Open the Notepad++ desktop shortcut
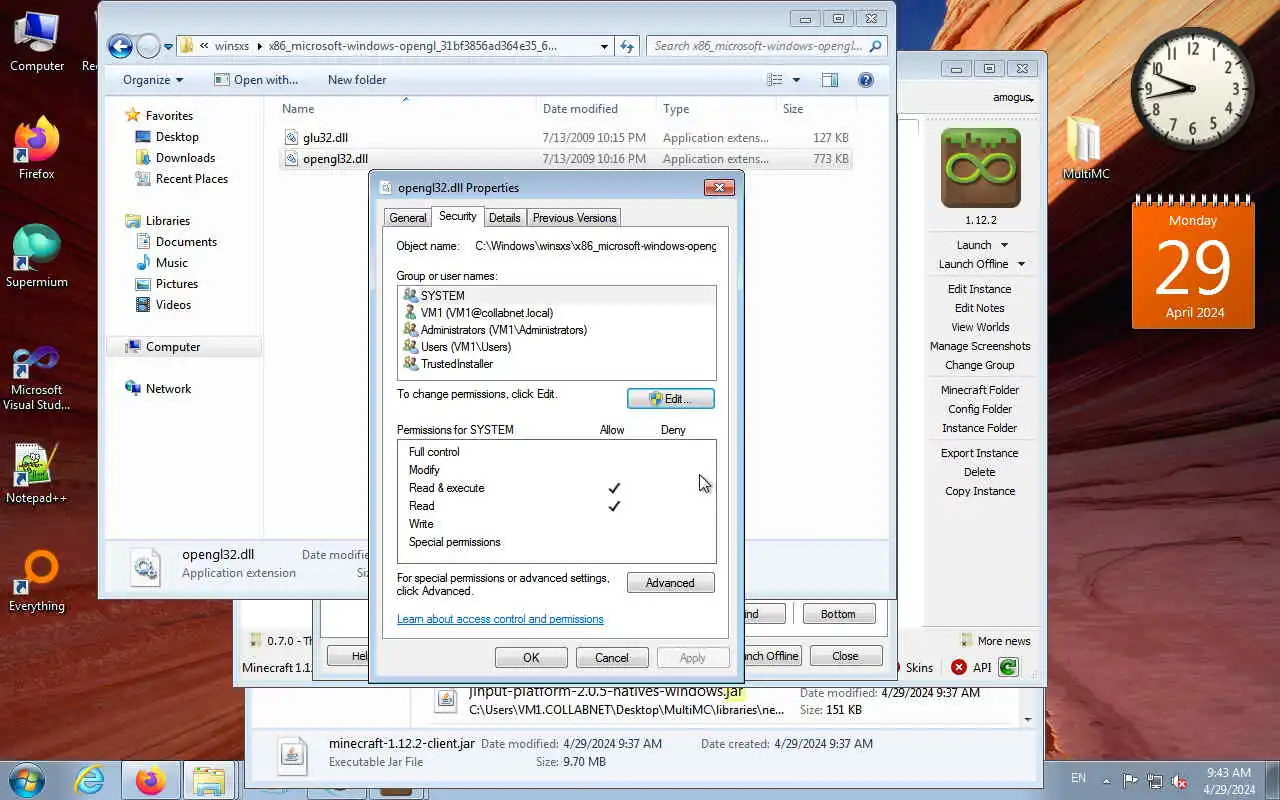The width and height of the screenshot is (1280, 800). [37, 473]
